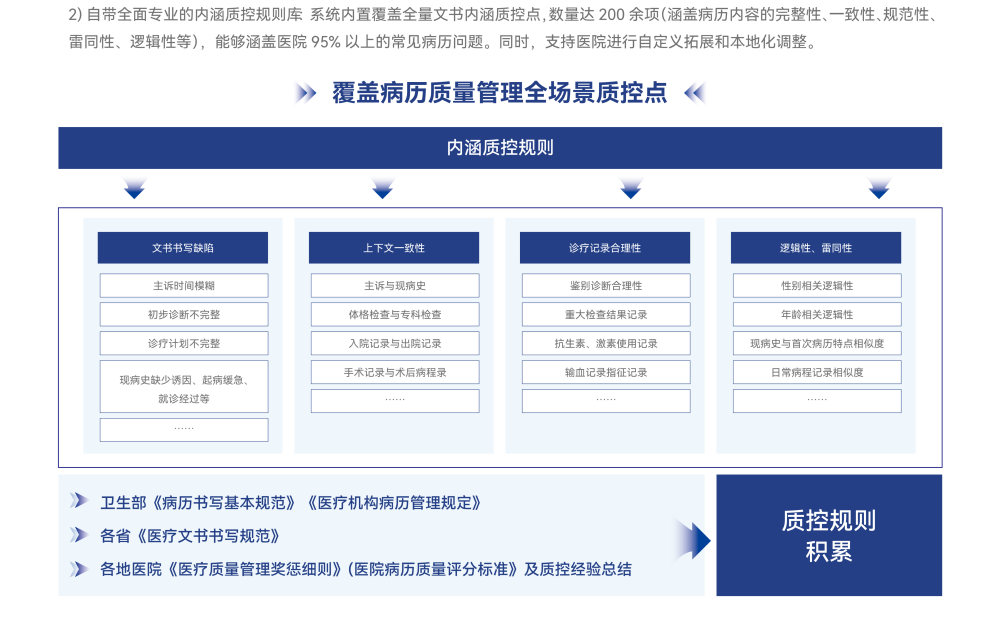Click the 质控规则积累 panel
Screen dimensions: 1000x617
(x=830, y=535)
